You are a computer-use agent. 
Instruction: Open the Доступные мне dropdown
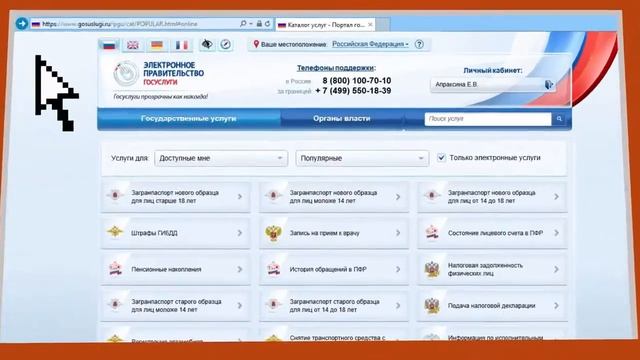point(221,158)
